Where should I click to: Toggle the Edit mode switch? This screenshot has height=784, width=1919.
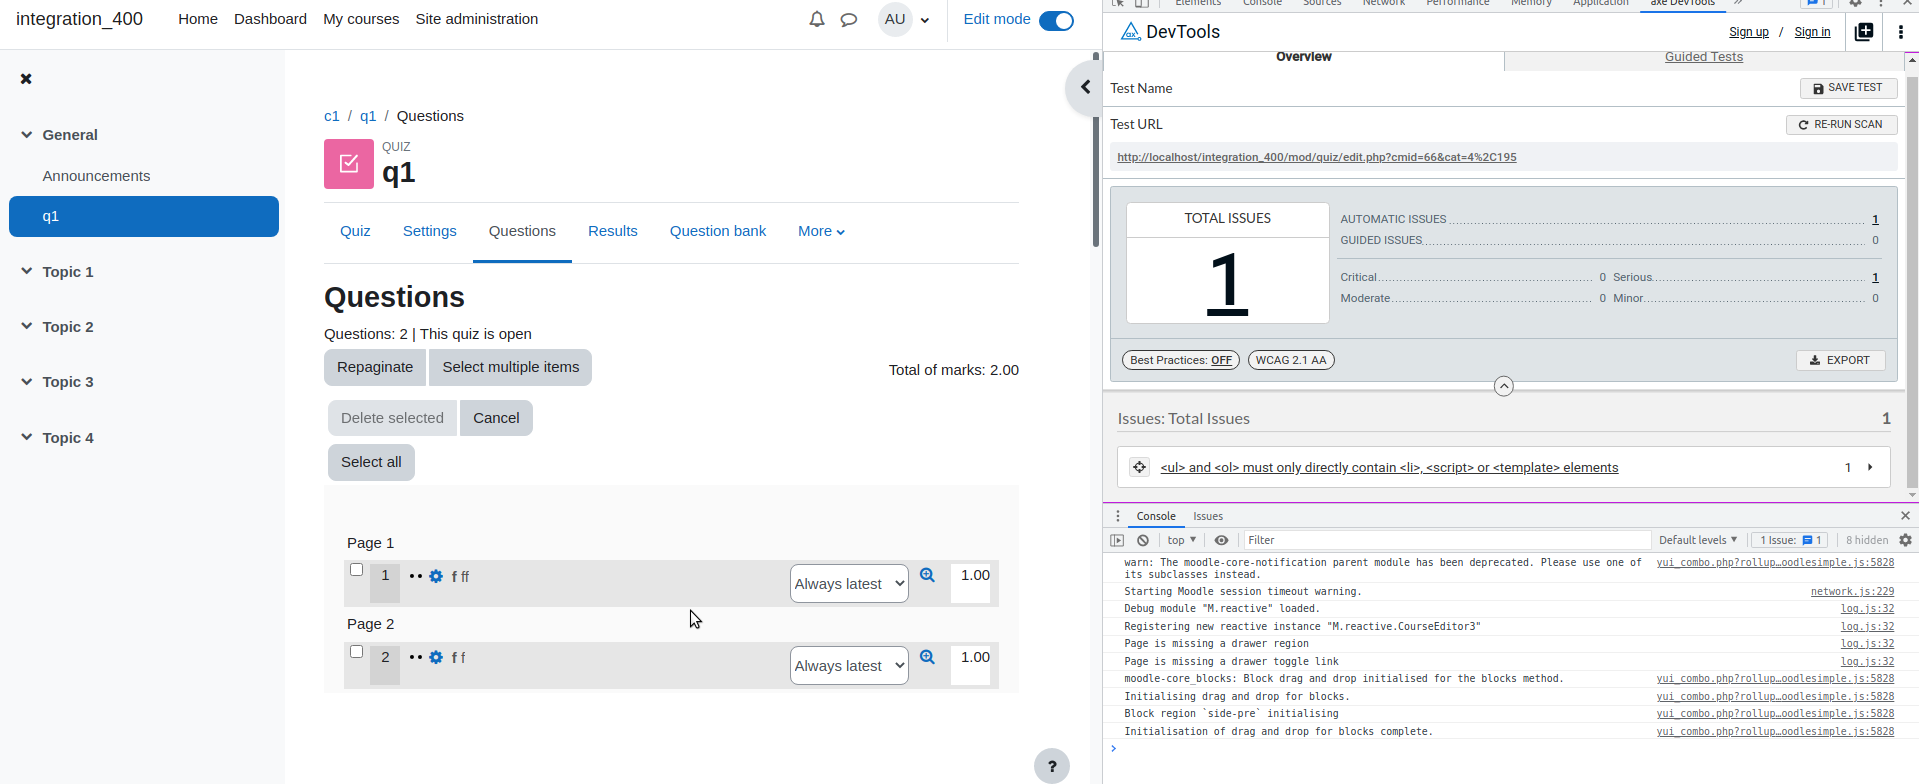(1056, 20)
